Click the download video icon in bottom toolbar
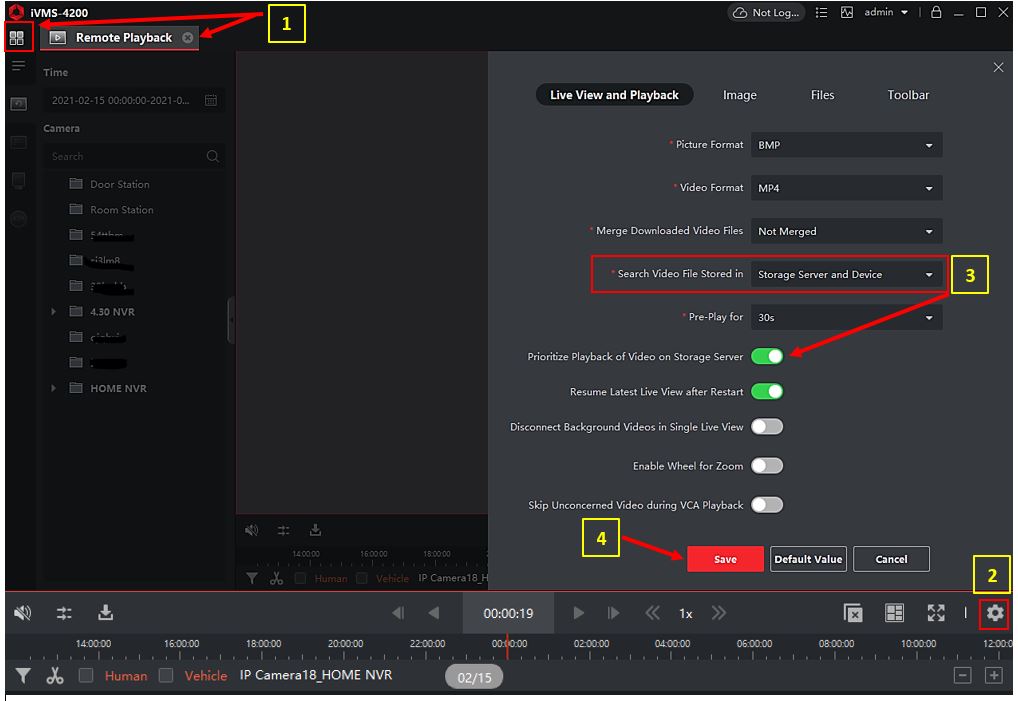Screen dimensions: 1018x701 pyautogui.click(x=106, y=613)
